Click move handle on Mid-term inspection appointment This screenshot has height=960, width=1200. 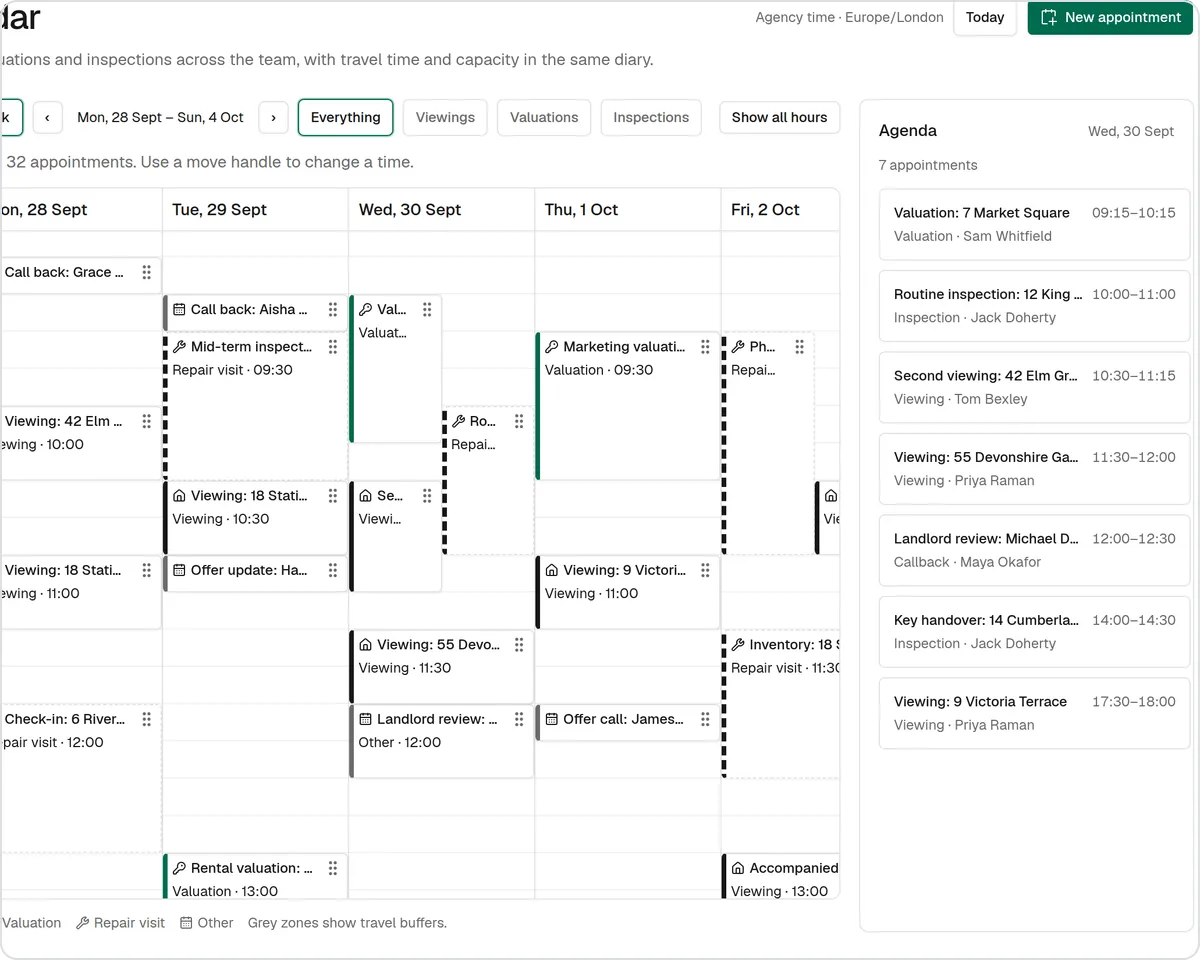point(333,347)
